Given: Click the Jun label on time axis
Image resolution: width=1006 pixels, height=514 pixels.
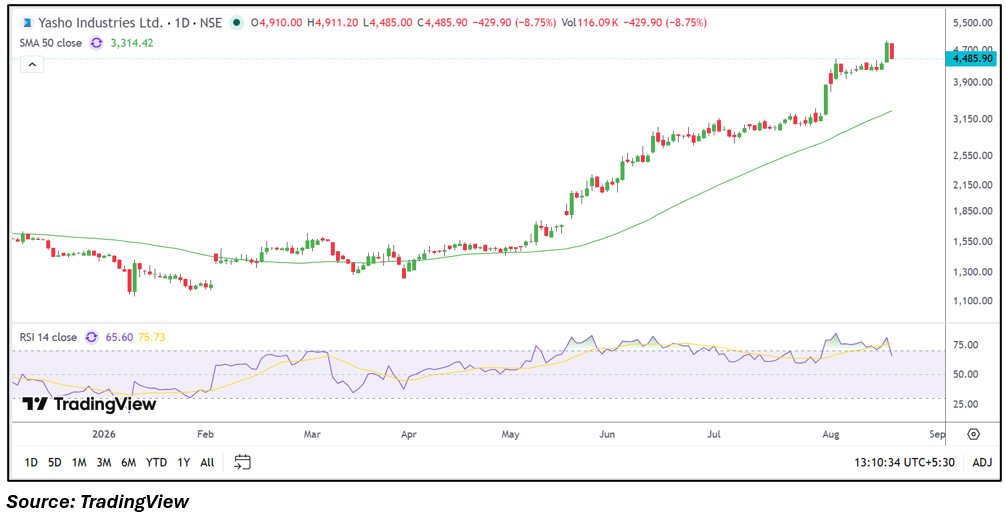Looking at the screenshot, I should [607, 434].
